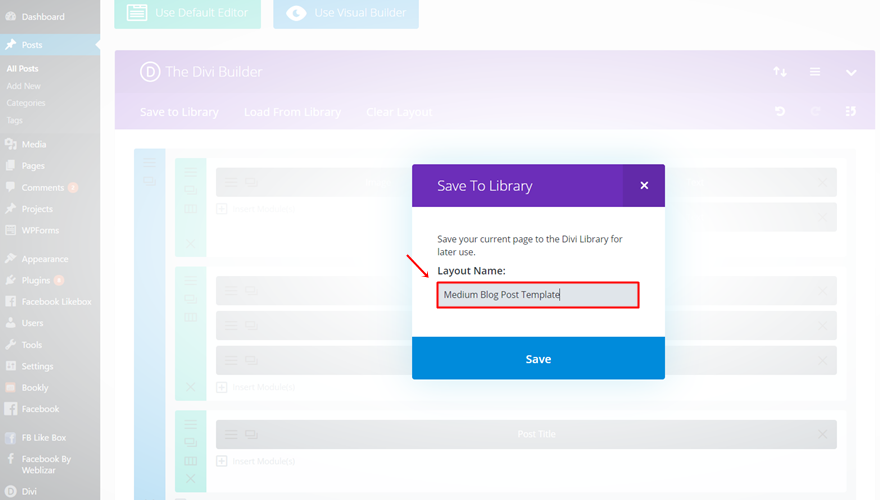
Task: Open Comments in sidebar
Action: [x=43, y=187]
